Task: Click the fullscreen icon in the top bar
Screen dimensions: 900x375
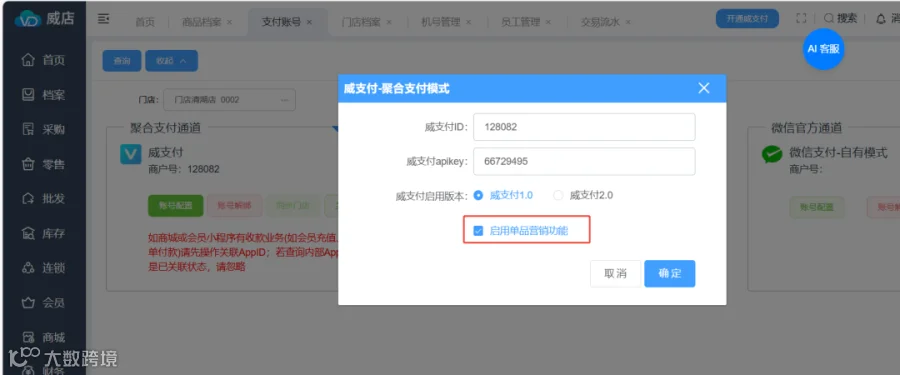Action: coord(801,18)
